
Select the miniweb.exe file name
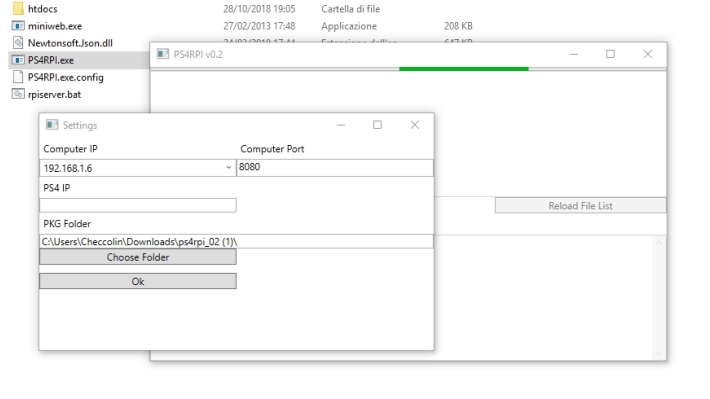tap(55, 26)
